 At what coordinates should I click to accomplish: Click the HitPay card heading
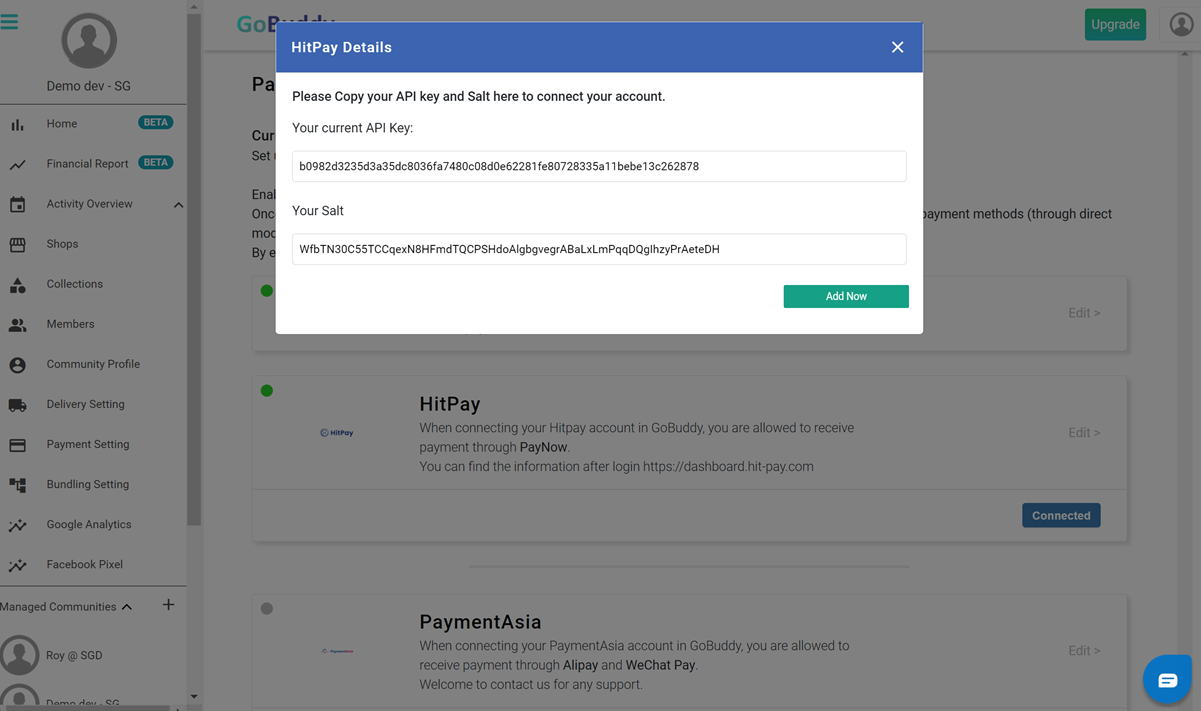[x=450, y=404]
